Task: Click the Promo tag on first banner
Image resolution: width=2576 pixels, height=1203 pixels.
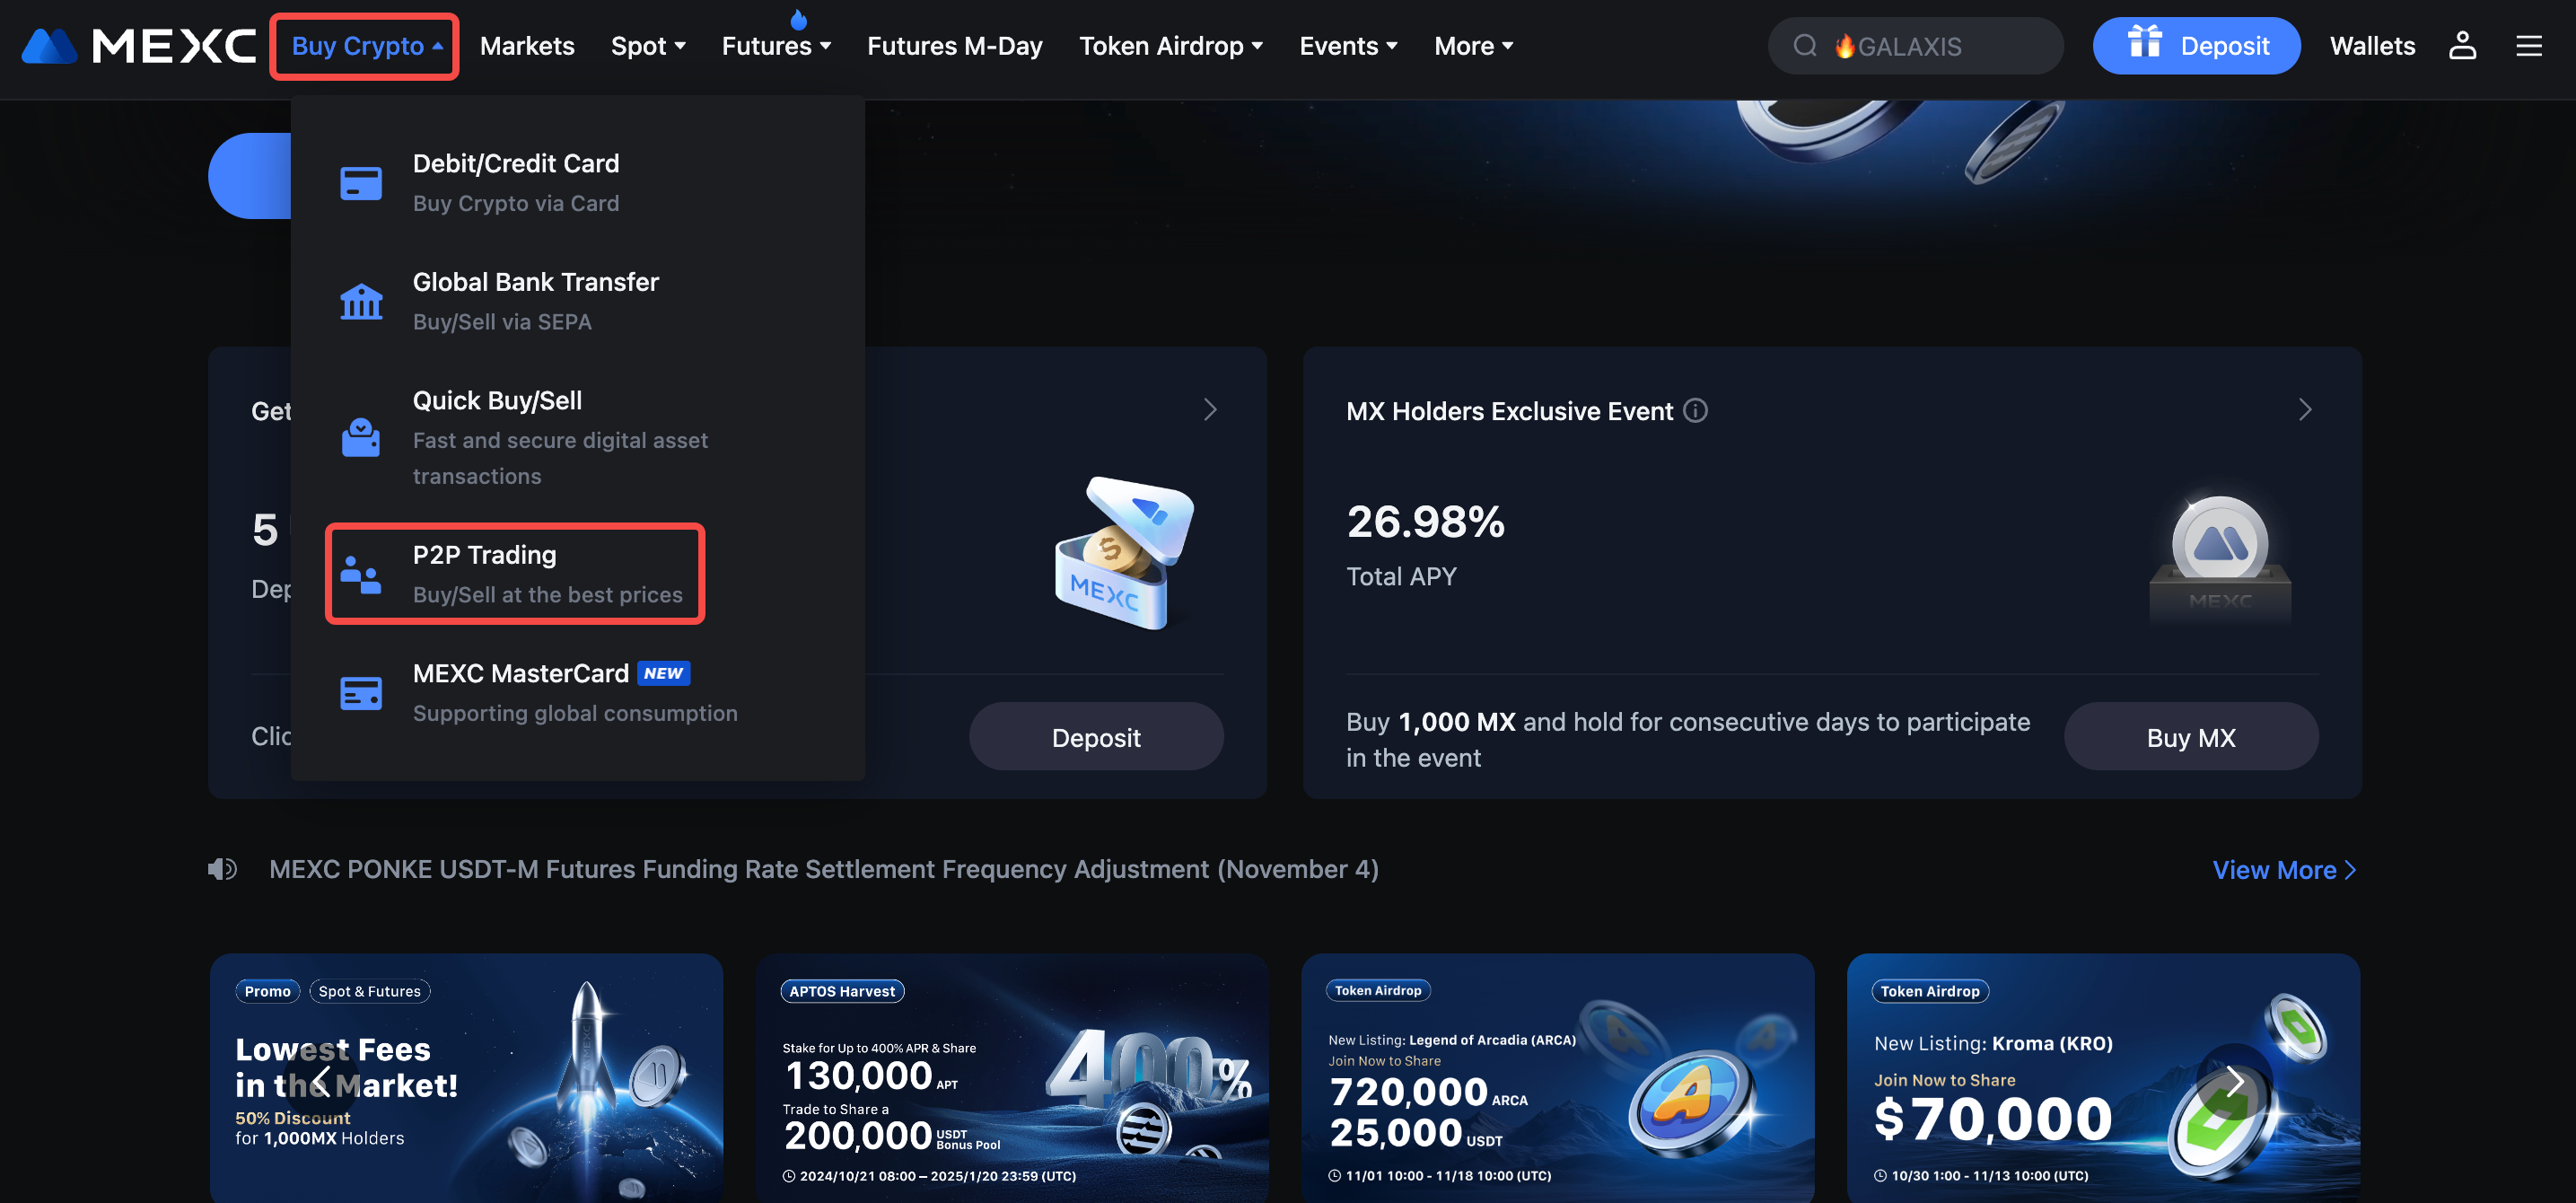Action: pyautogui.click(x=267, y=991)
